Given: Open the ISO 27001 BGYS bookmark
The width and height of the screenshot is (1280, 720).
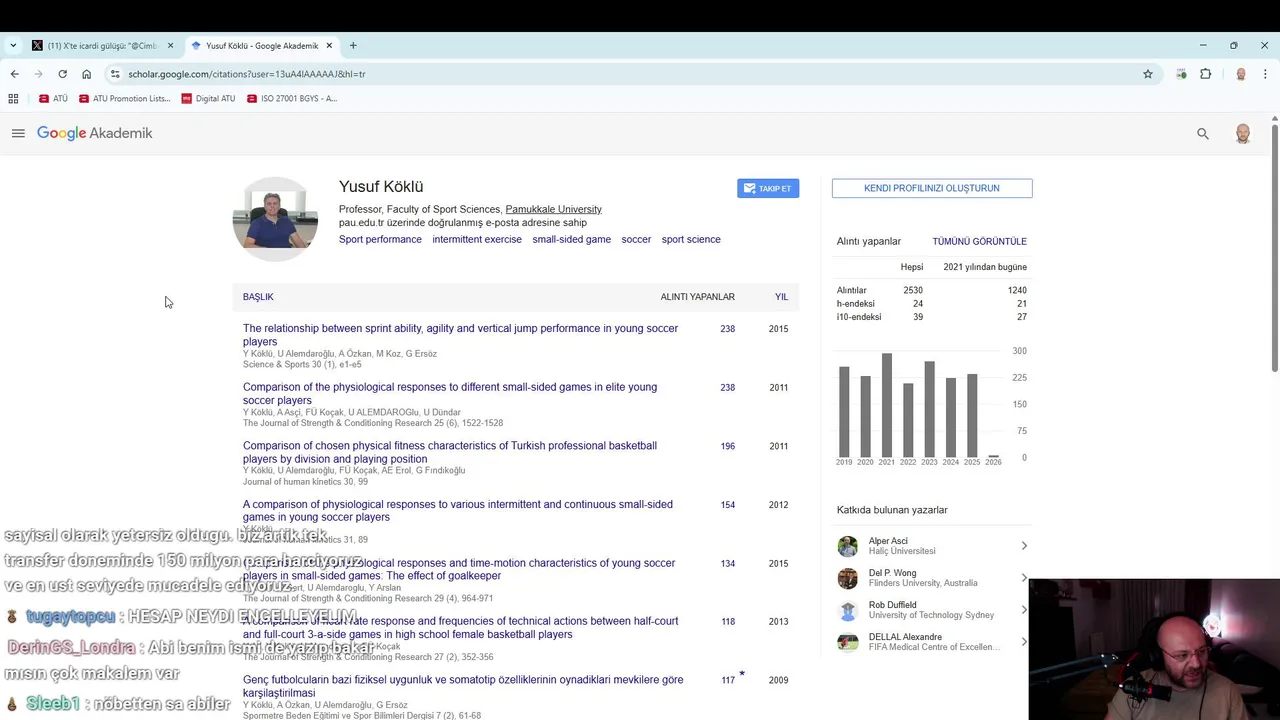Looking at the screenshot, I should click(x=292, y=99).
